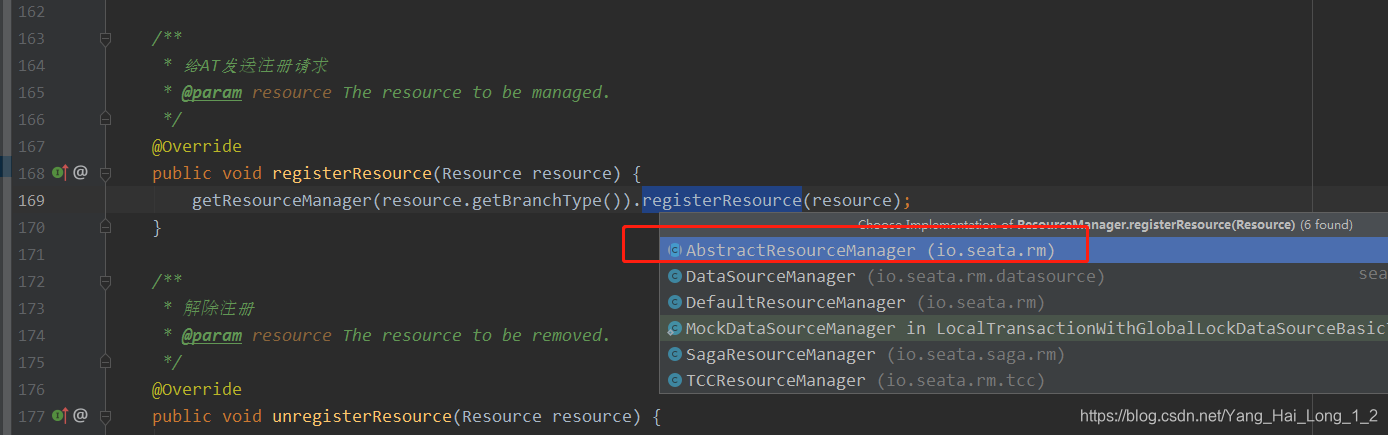
Task: Click the 'void' keyword on line 177
Action: pos(242,415)
